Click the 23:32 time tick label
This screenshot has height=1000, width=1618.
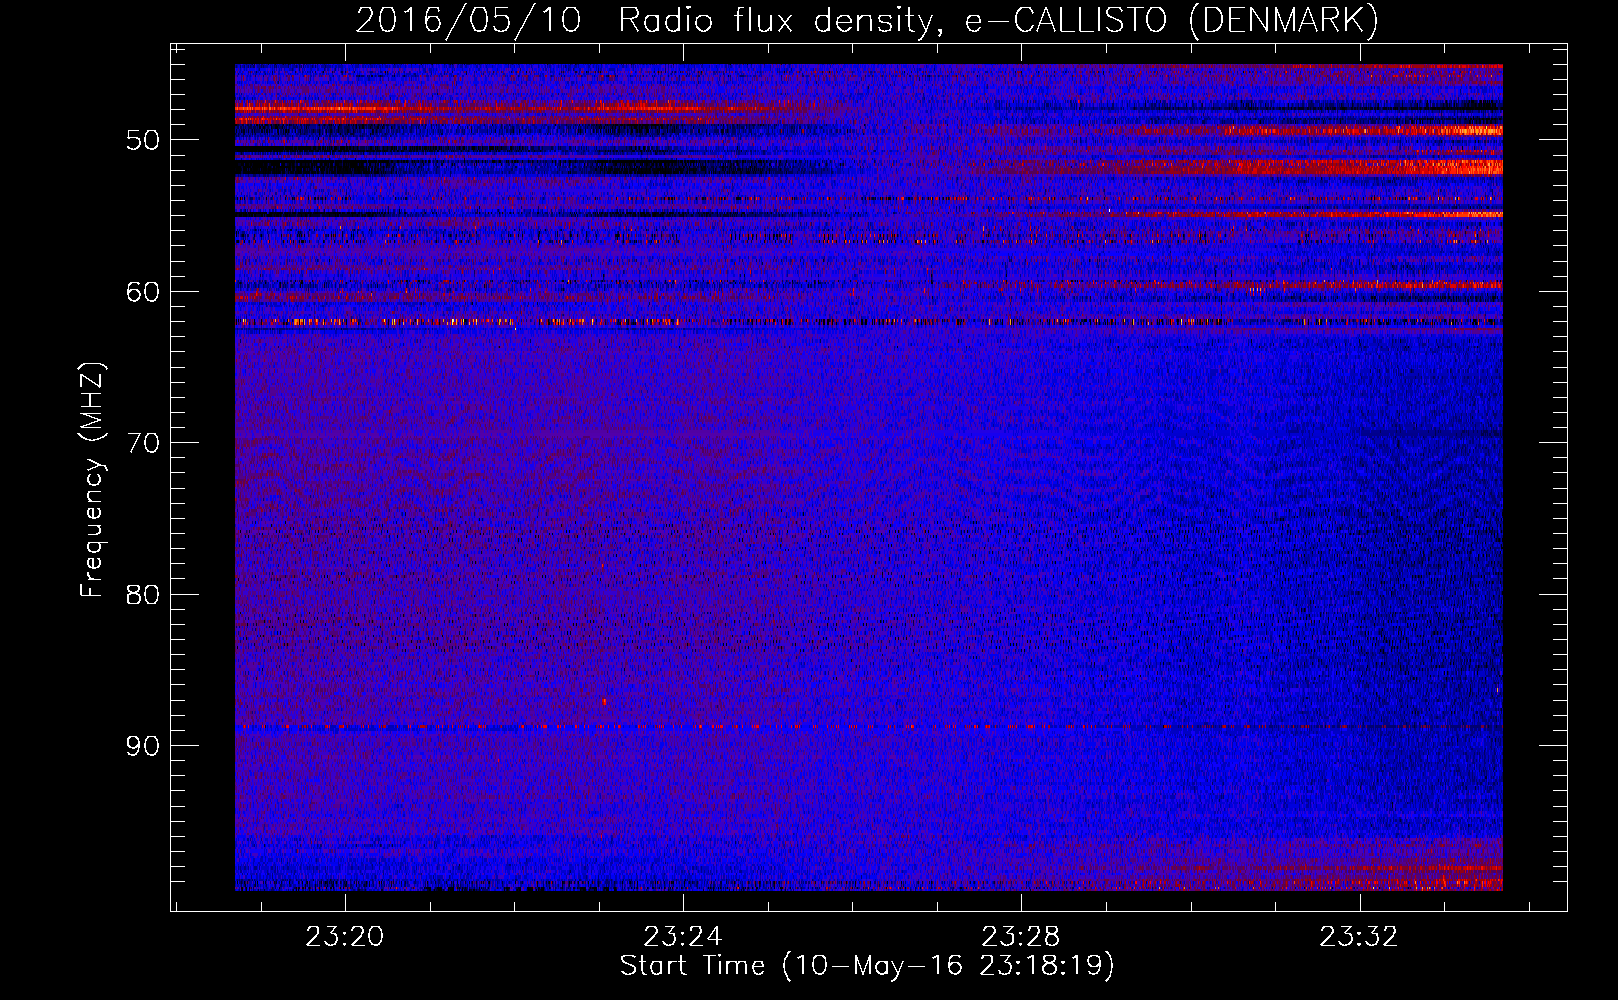[x=1359, y=937]
